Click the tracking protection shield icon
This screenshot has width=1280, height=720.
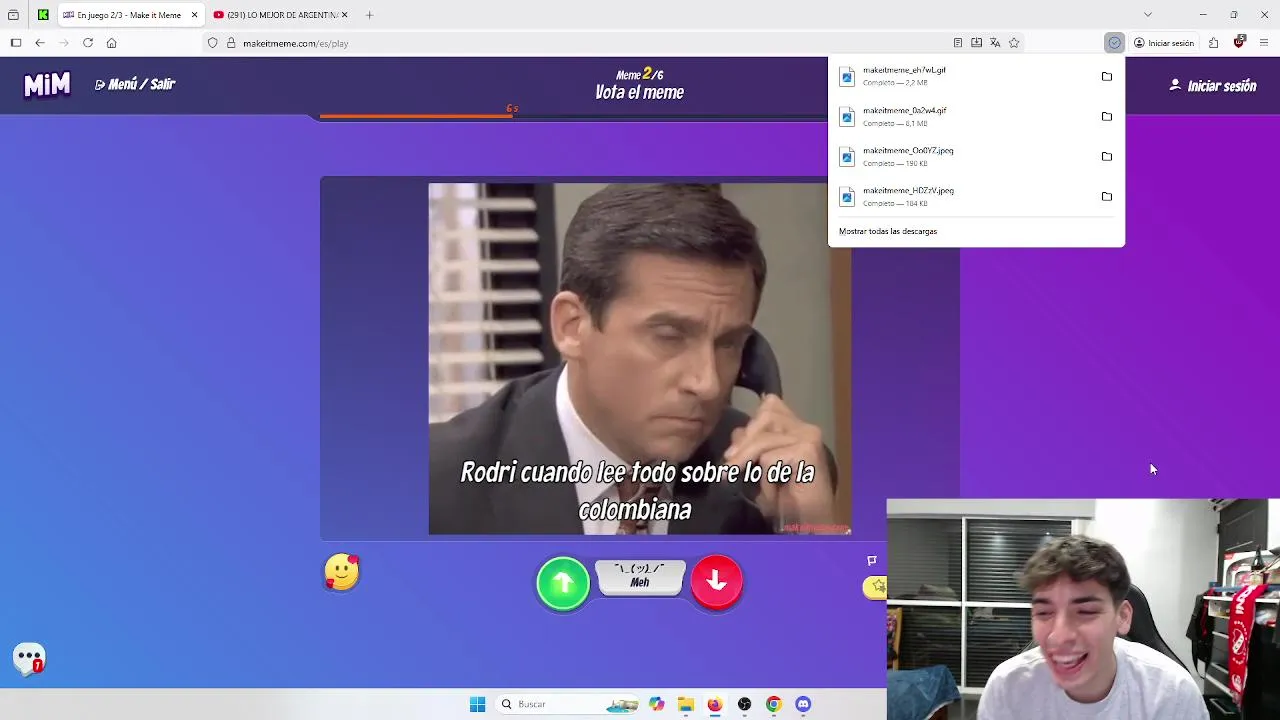(x=212, y=43)
